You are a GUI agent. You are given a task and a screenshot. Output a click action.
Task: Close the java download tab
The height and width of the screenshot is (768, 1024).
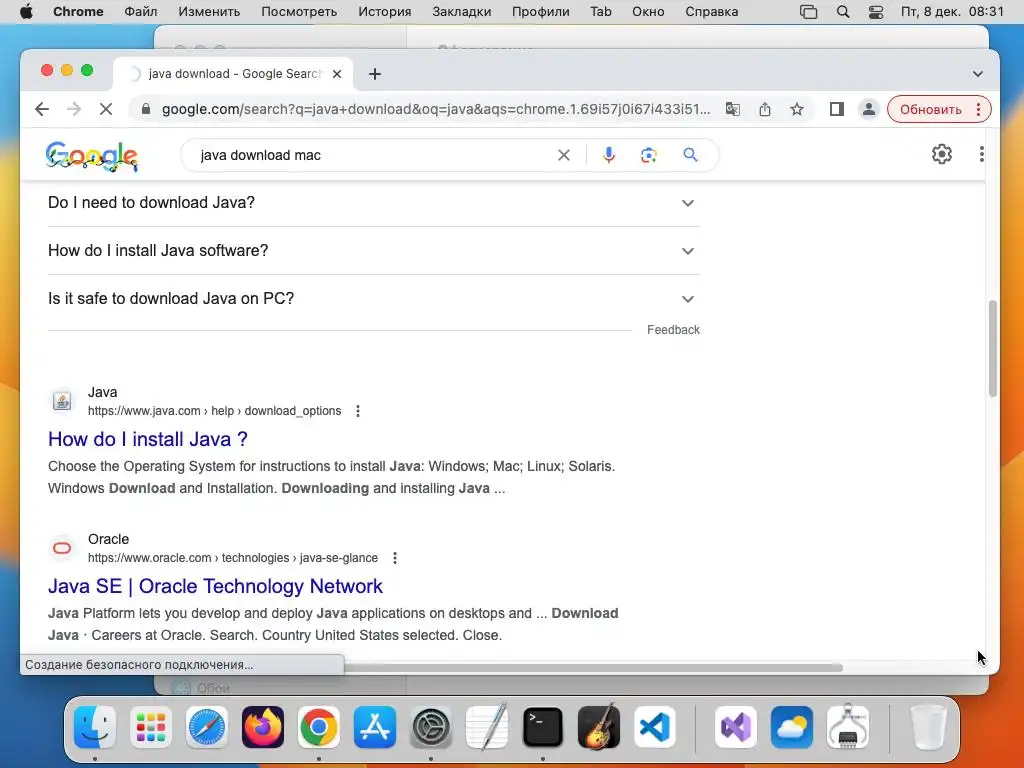click(x=337, y=74)
